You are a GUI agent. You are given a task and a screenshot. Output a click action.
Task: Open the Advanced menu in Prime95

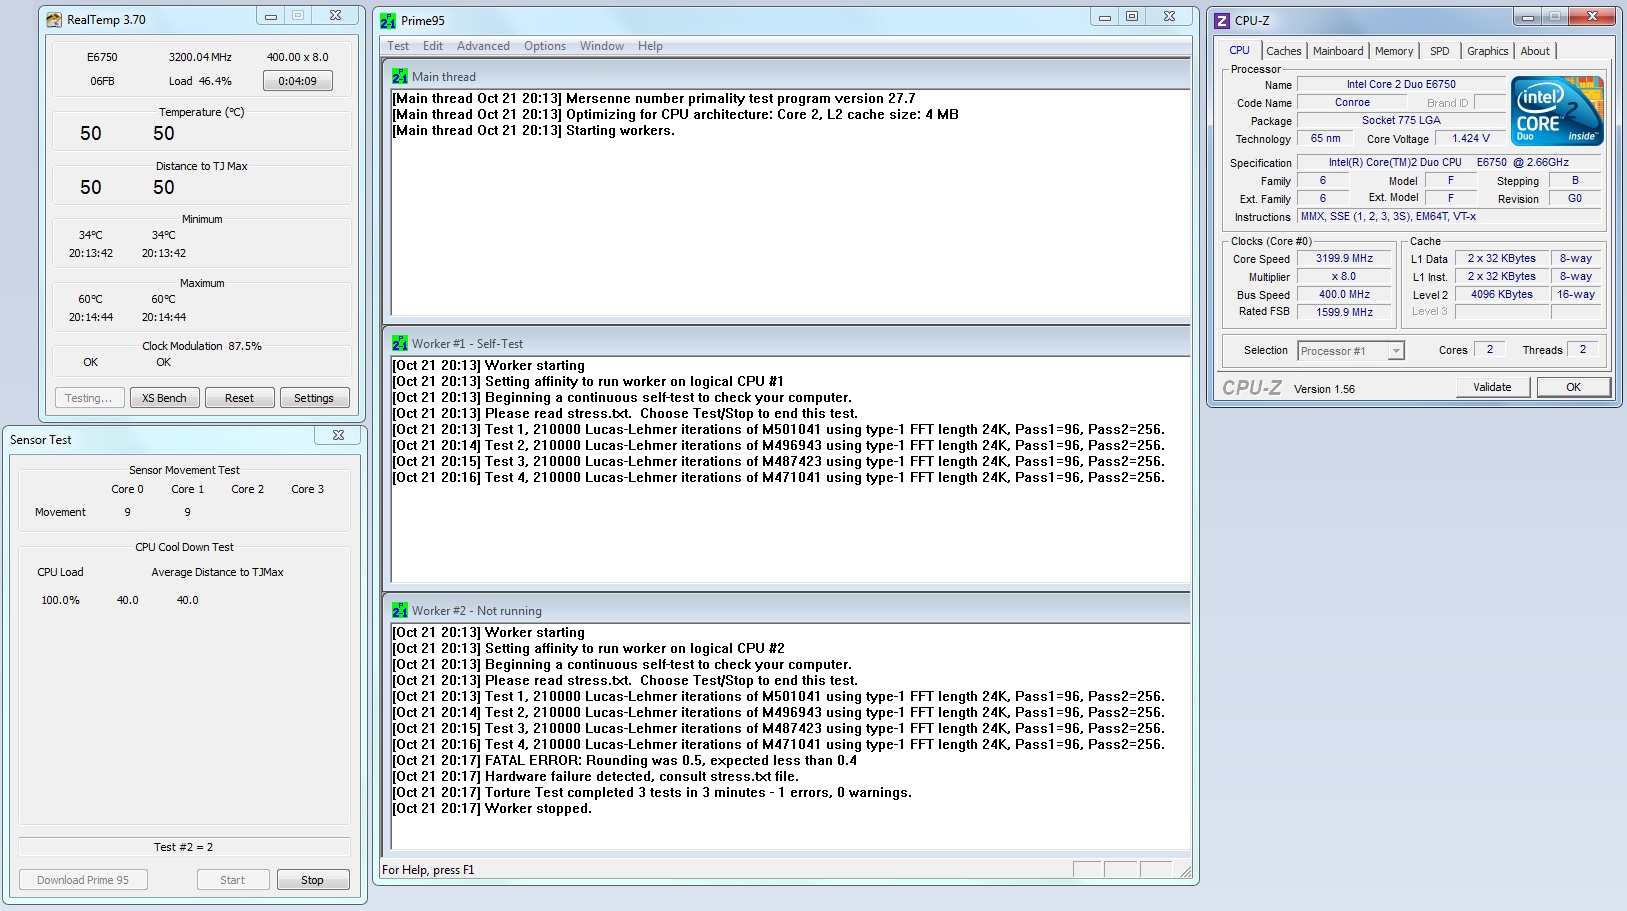pyautogui.click(x=483, y=46)
